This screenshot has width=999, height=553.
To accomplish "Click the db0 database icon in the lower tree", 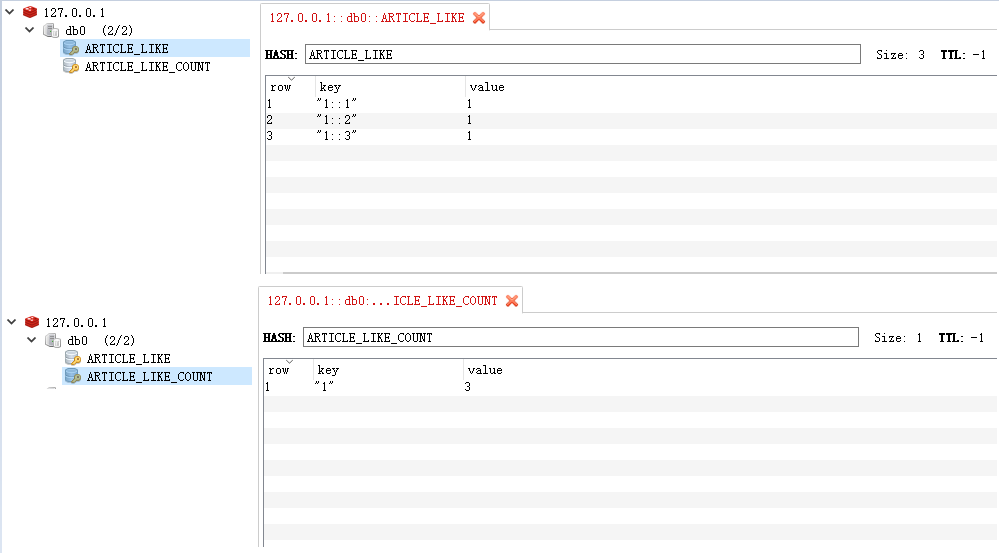I will coord(52,340).
